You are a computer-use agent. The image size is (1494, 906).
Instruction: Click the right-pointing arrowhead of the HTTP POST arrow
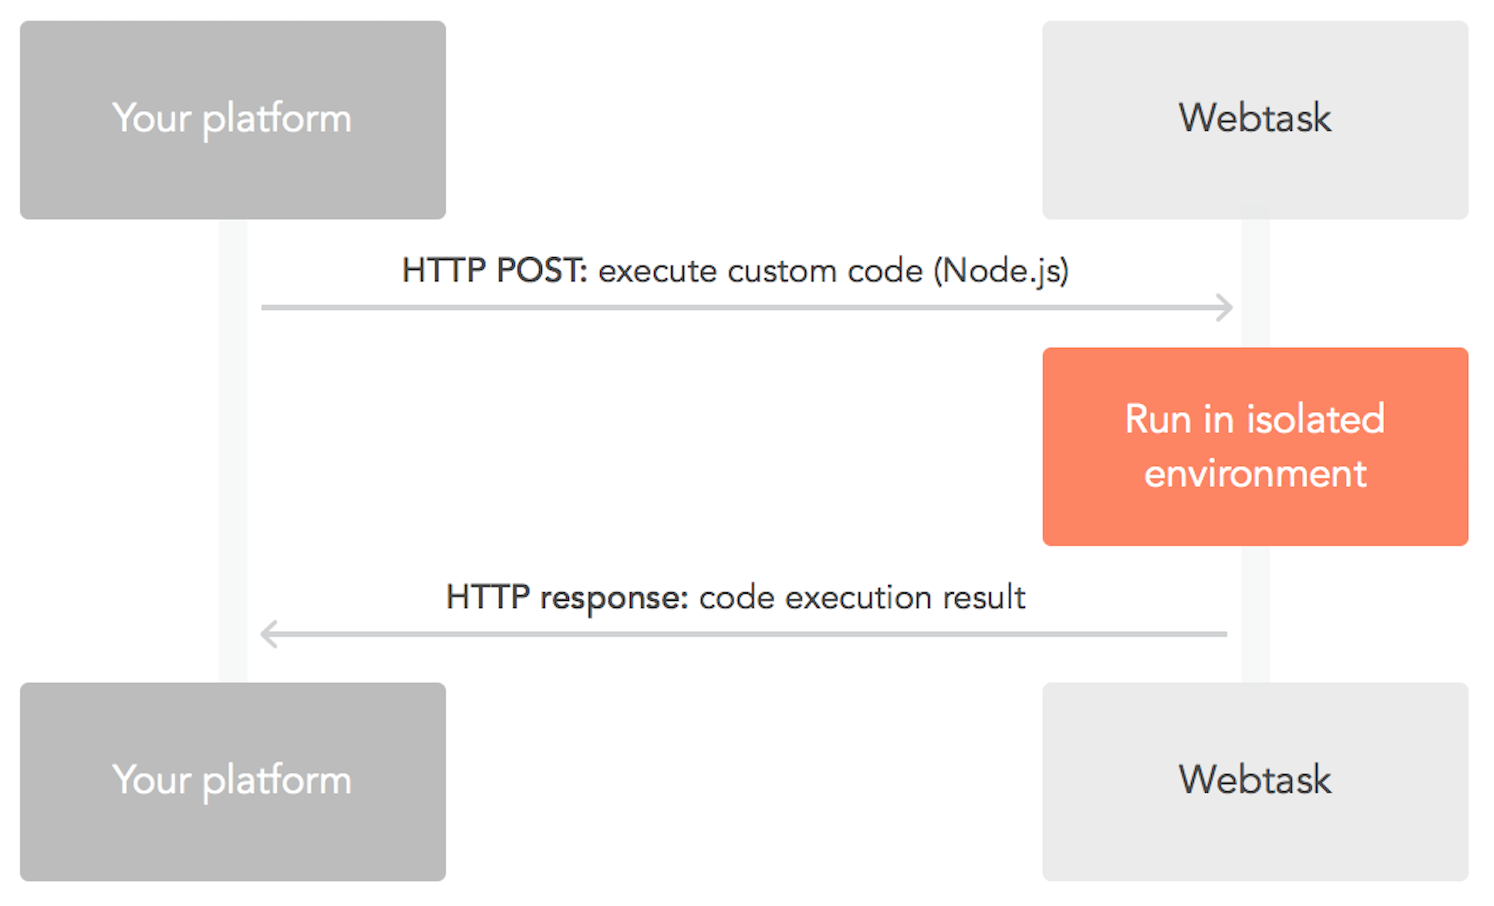1225,307
